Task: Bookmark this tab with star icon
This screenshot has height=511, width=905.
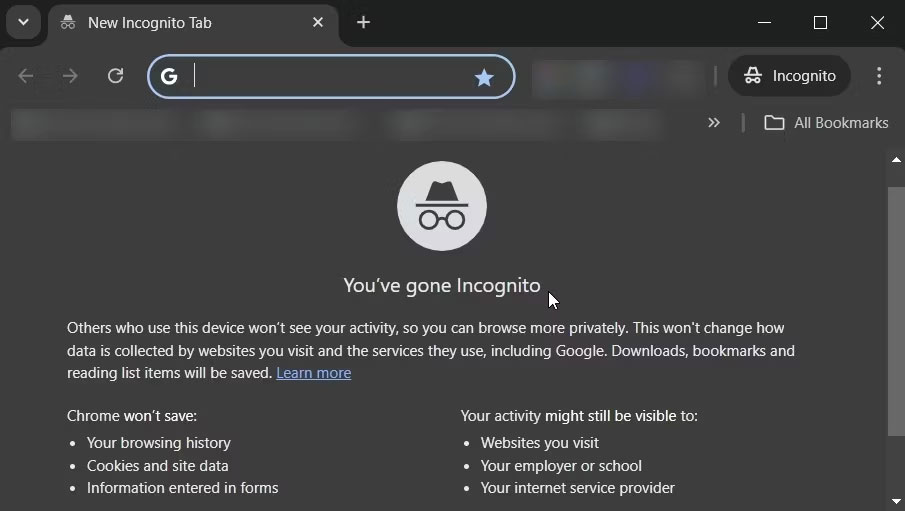Action: coord(484,77)
